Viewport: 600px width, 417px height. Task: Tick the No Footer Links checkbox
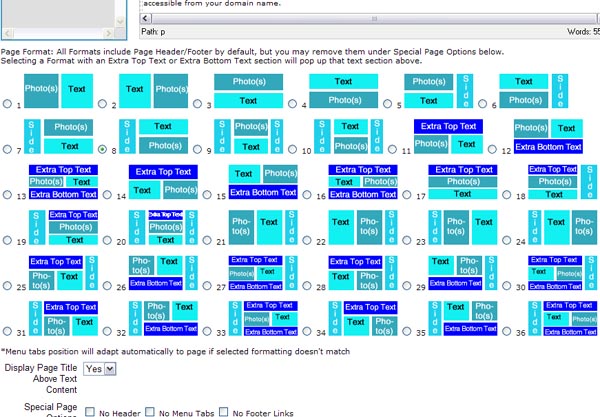pos(223,412)
